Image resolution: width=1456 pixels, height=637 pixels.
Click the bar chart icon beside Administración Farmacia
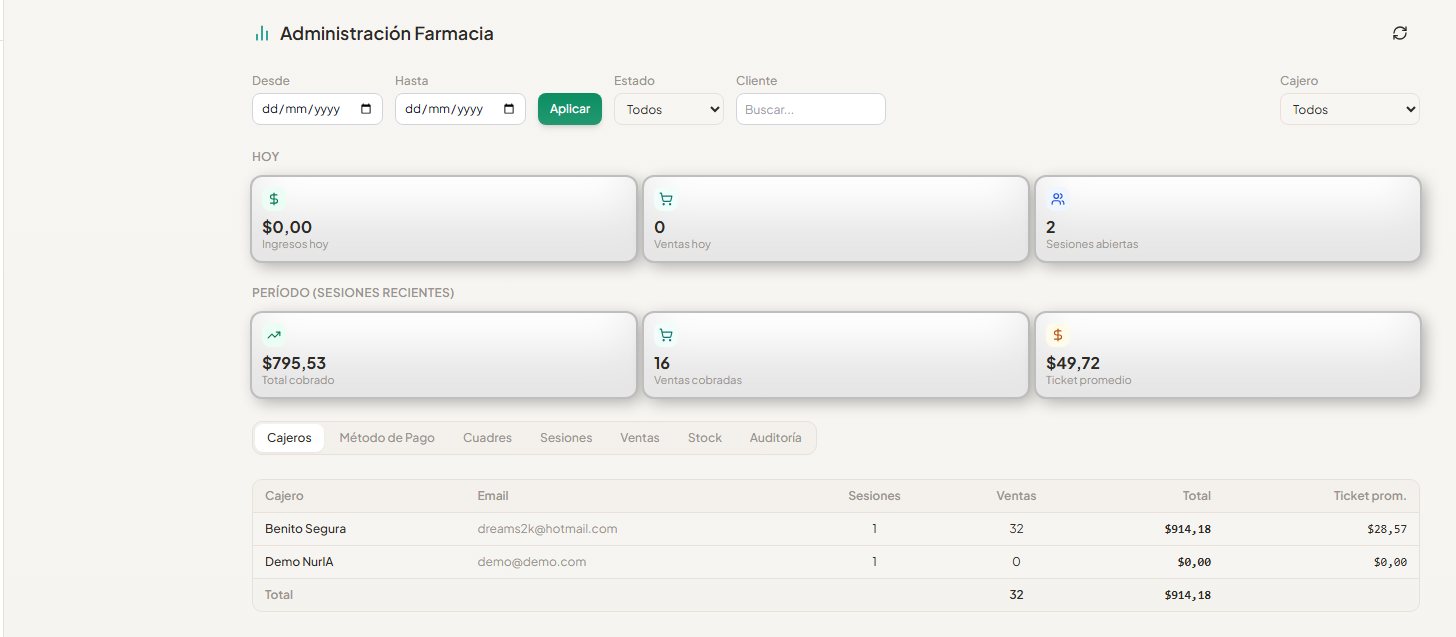[x=262, y=34]
